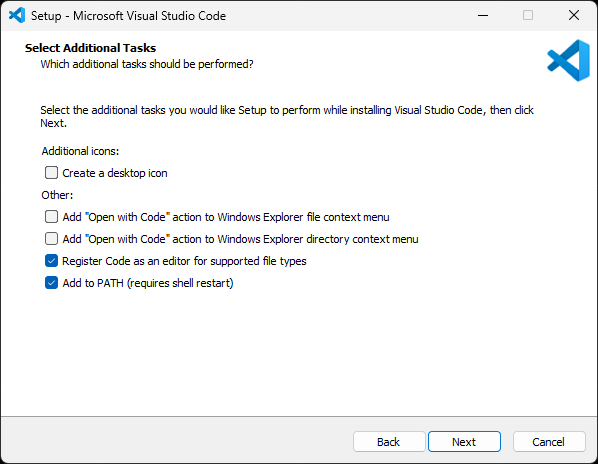
Task: Click the '(requires shell restart)' label text
Action: pos(180,283)
